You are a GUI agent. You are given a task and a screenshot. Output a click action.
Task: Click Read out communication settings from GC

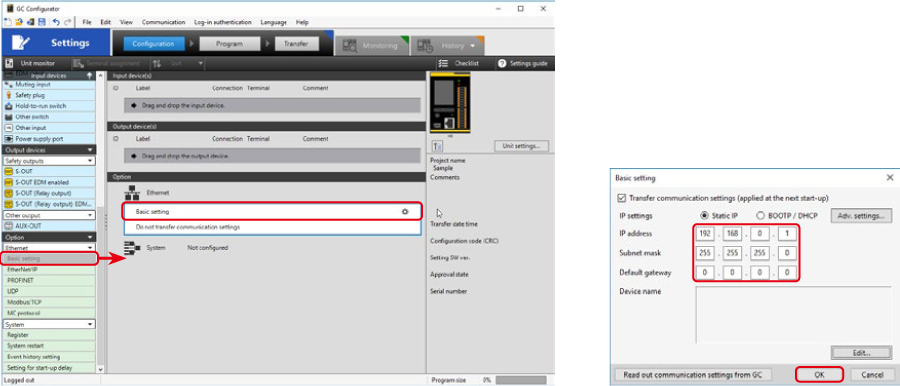pyautogui.click(x=693, y=375)
